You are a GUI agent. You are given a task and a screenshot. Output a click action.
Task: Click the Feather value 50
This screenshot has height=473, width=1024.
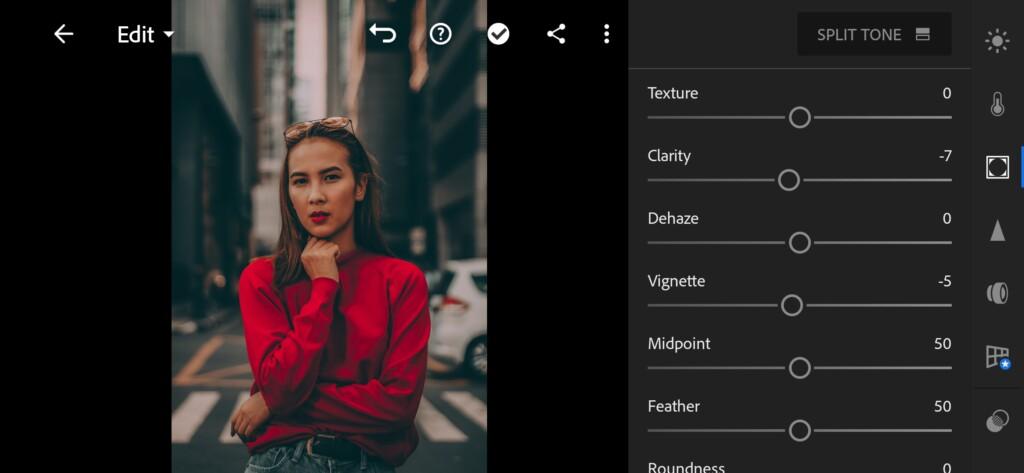pyautogui.click(x=942, y=406)
